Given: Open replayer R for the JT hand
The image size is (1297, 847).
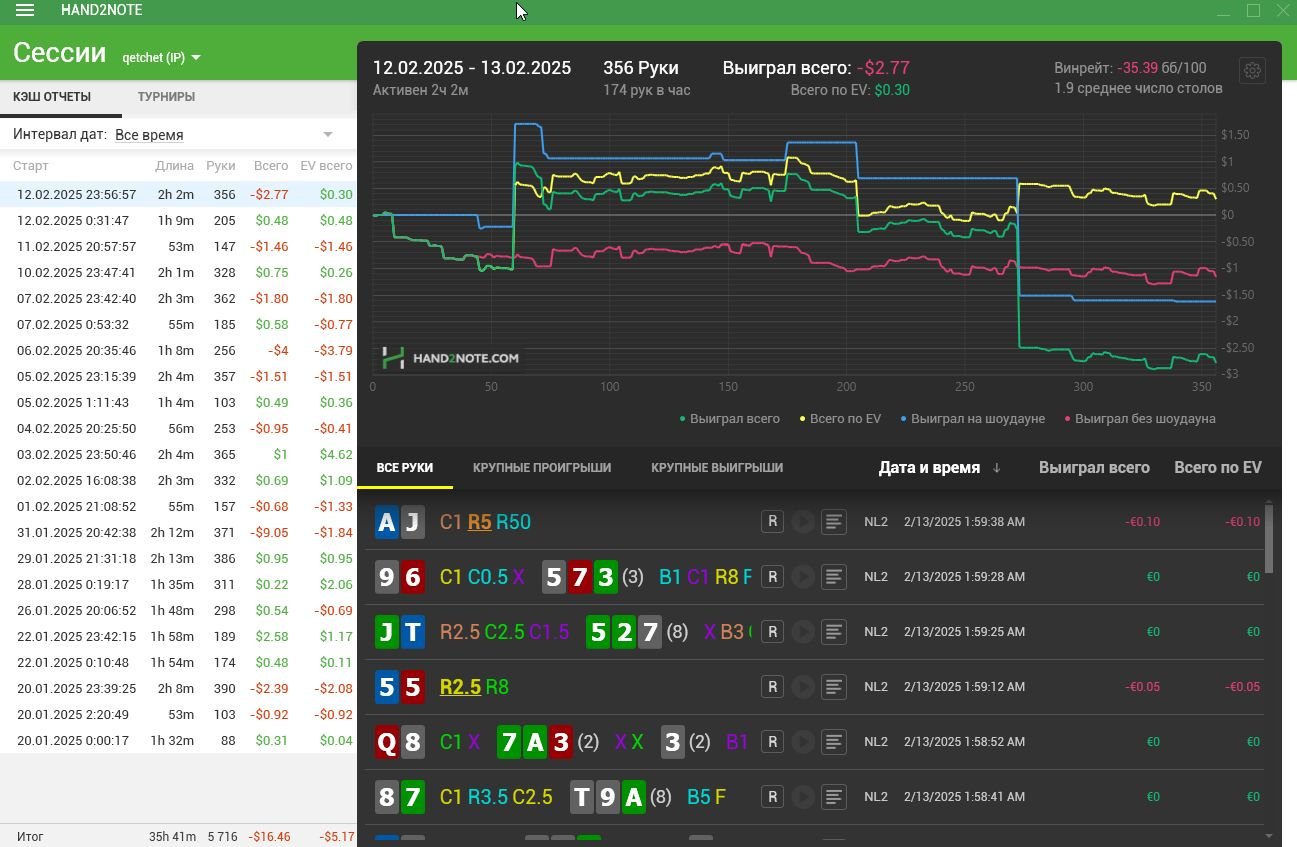Looking at the screenshot, I should [x=772, y=631].
